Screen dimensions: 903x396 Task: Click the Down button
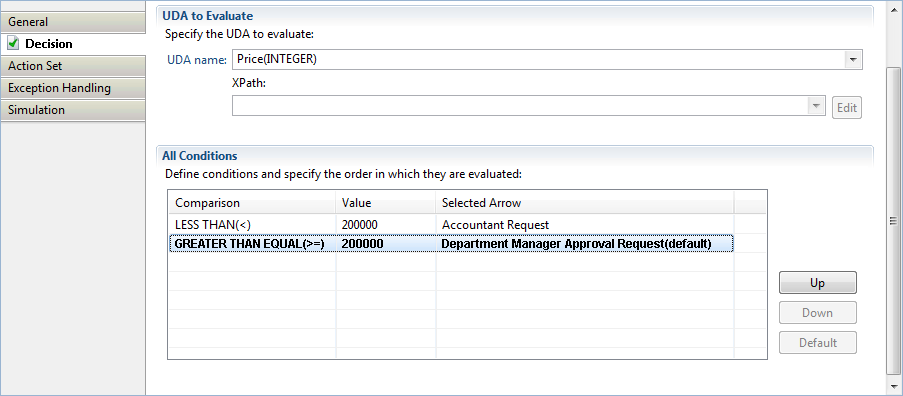point(818,313)
